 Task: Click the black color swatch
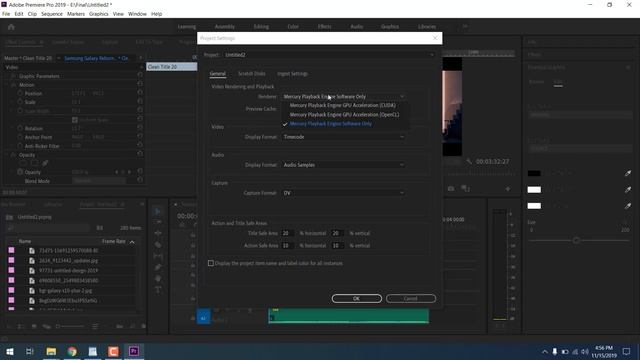click(534, 173)
